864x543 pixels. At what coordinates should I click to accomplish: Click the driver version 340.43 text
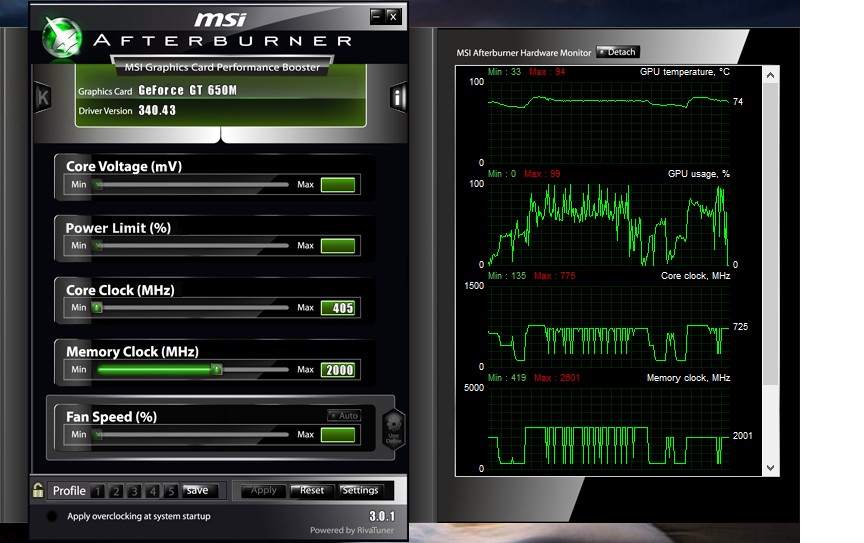(157, 110)
